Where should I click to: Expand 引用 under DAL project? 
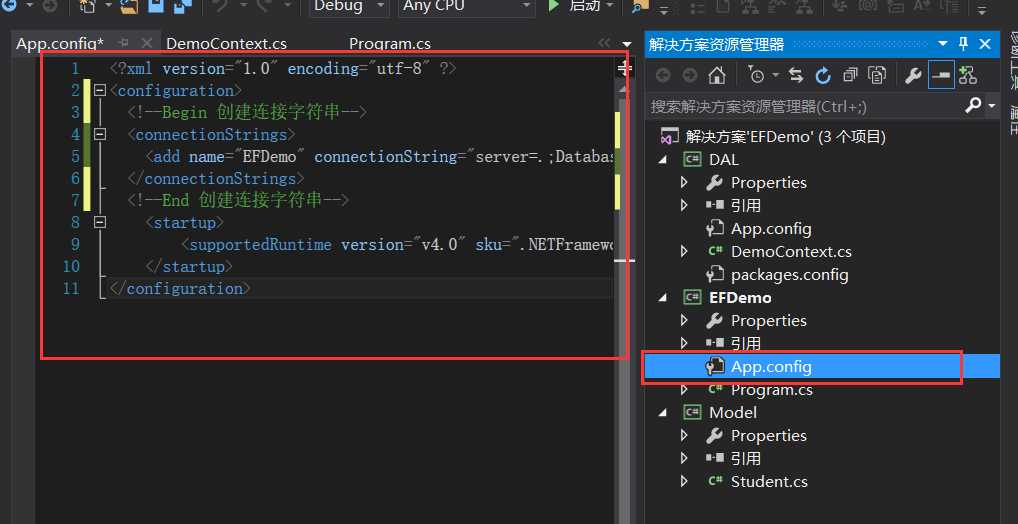pyautogui.click(x=684, y=206)
